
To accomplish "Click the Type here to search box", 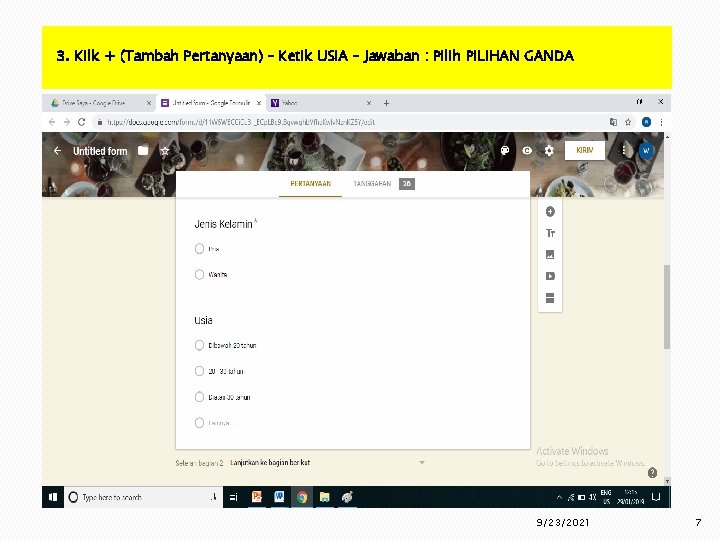I will [143, 497].
